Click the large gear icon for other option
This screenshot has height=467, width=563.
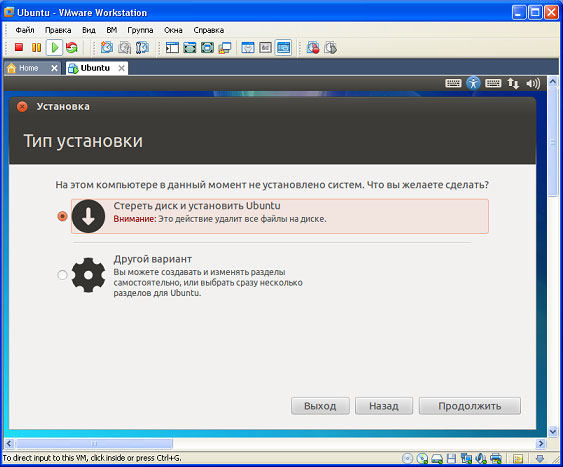click(x=88, y=275)
